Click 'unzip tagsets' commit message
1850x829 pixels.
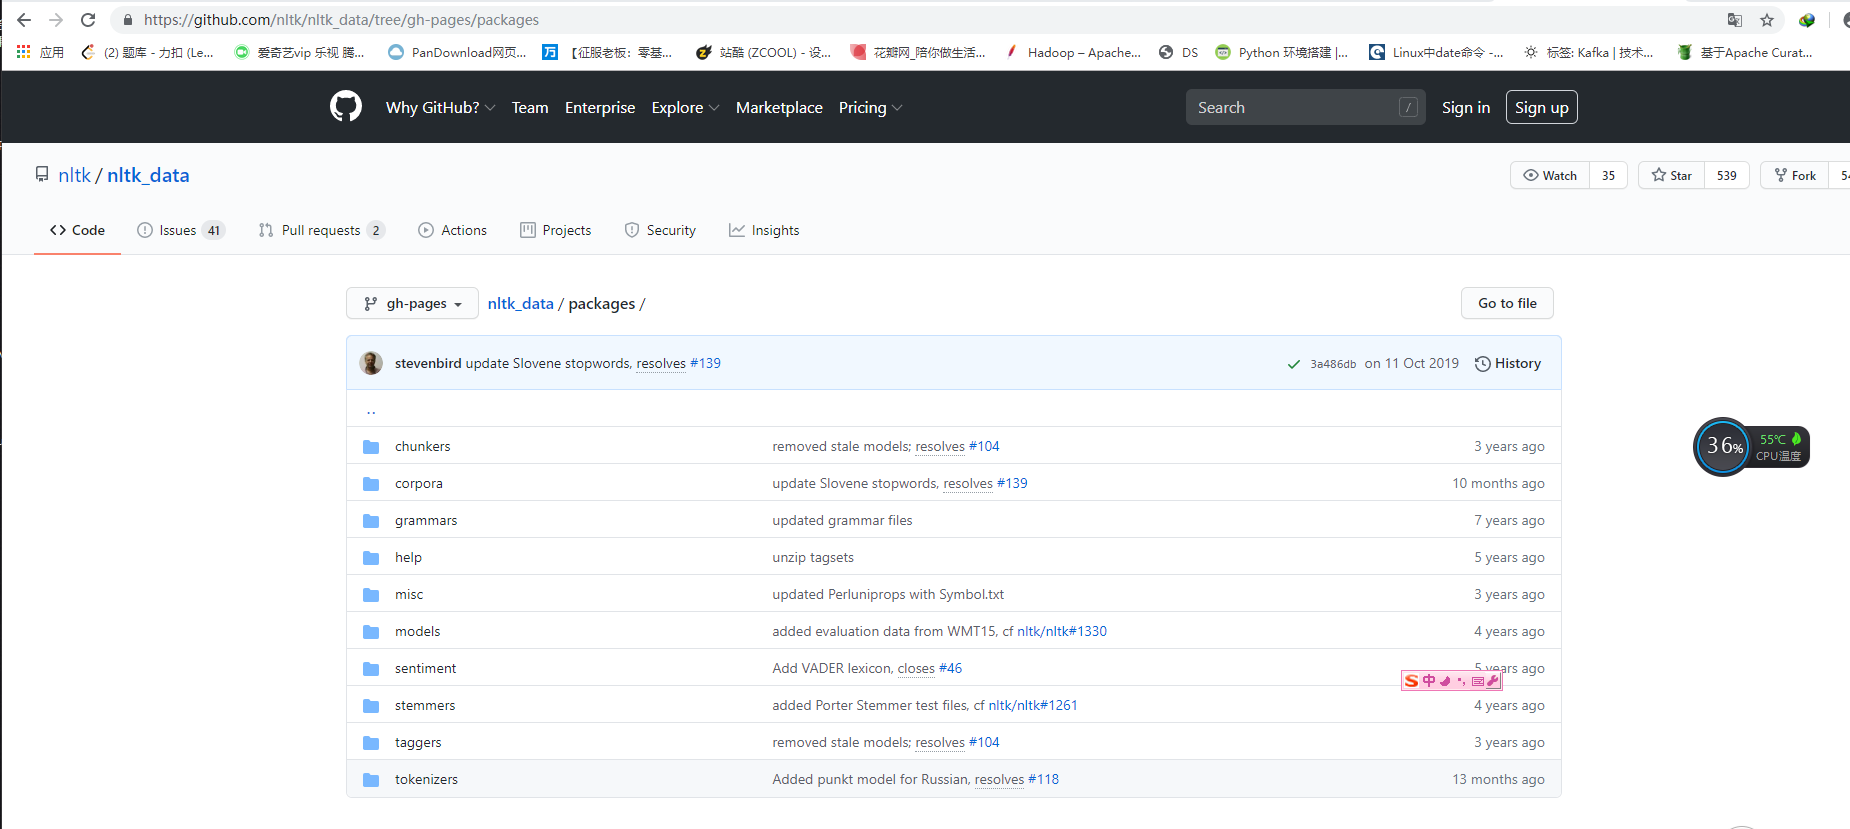(x=813, y=558)
